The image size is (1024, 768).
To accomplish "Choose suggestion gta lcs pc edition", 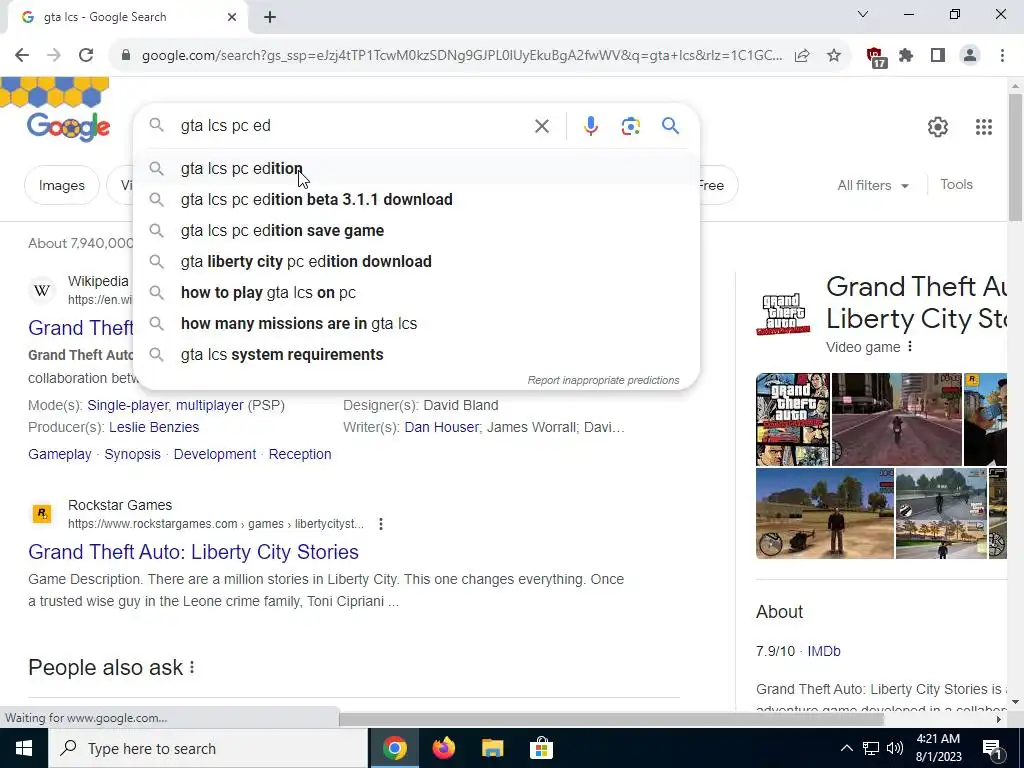I will (x=416, y=168).
